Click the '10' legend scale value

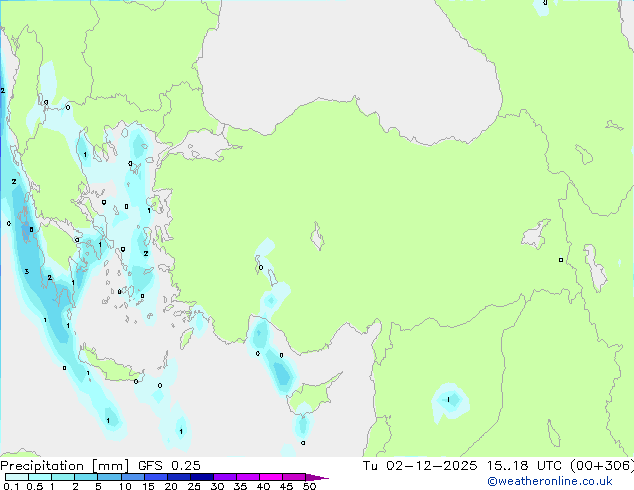pyautogui.click(x=125, y=486)
